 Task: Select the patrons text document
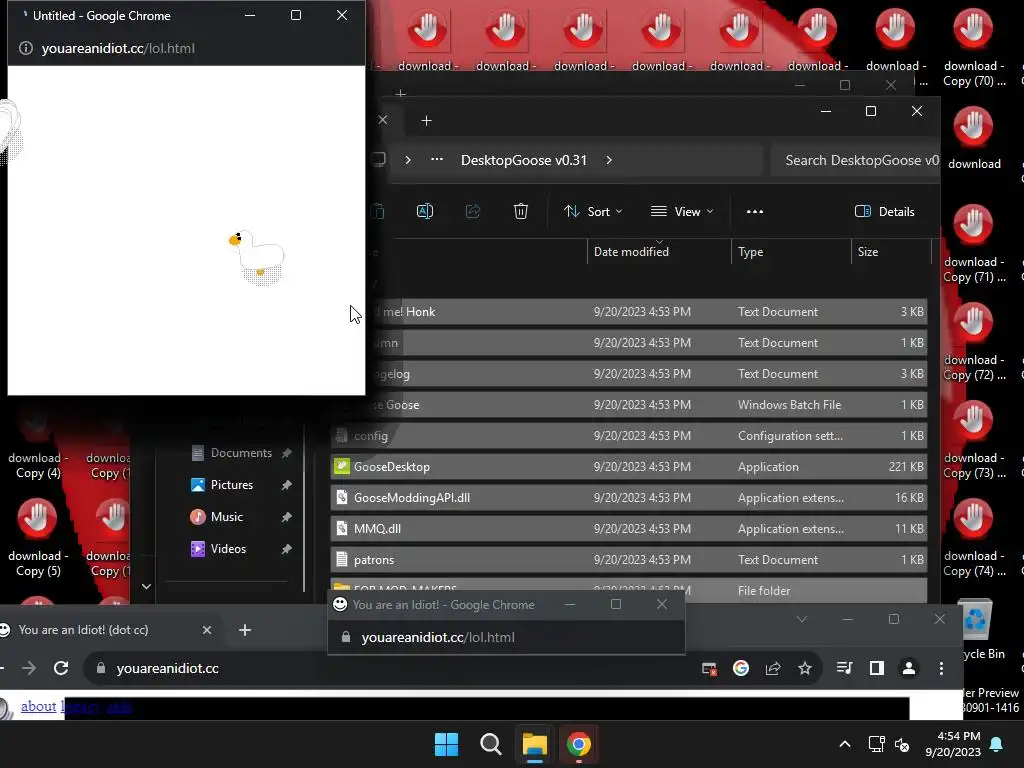(x=629, y=560)
